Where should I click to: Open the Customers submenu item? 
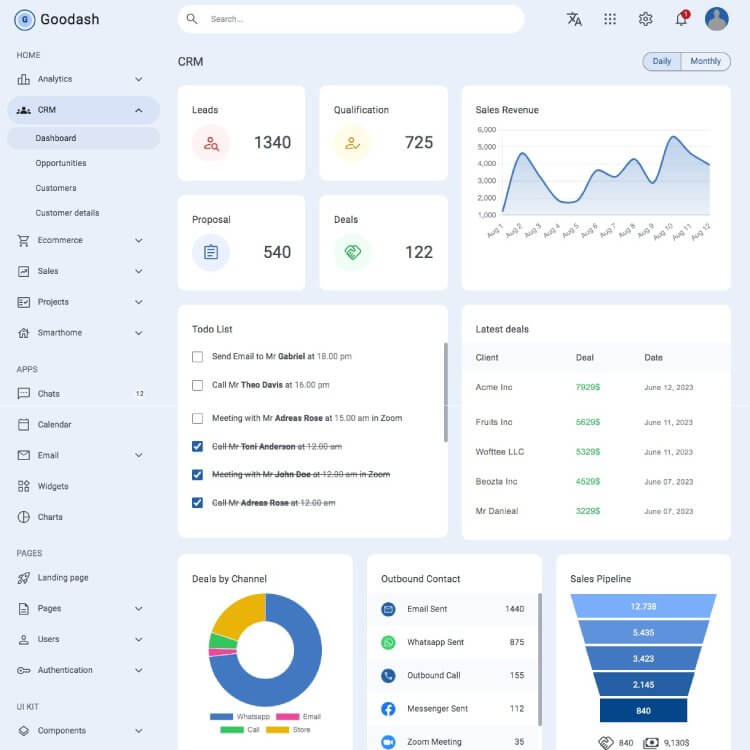click(x=84, y=188)
